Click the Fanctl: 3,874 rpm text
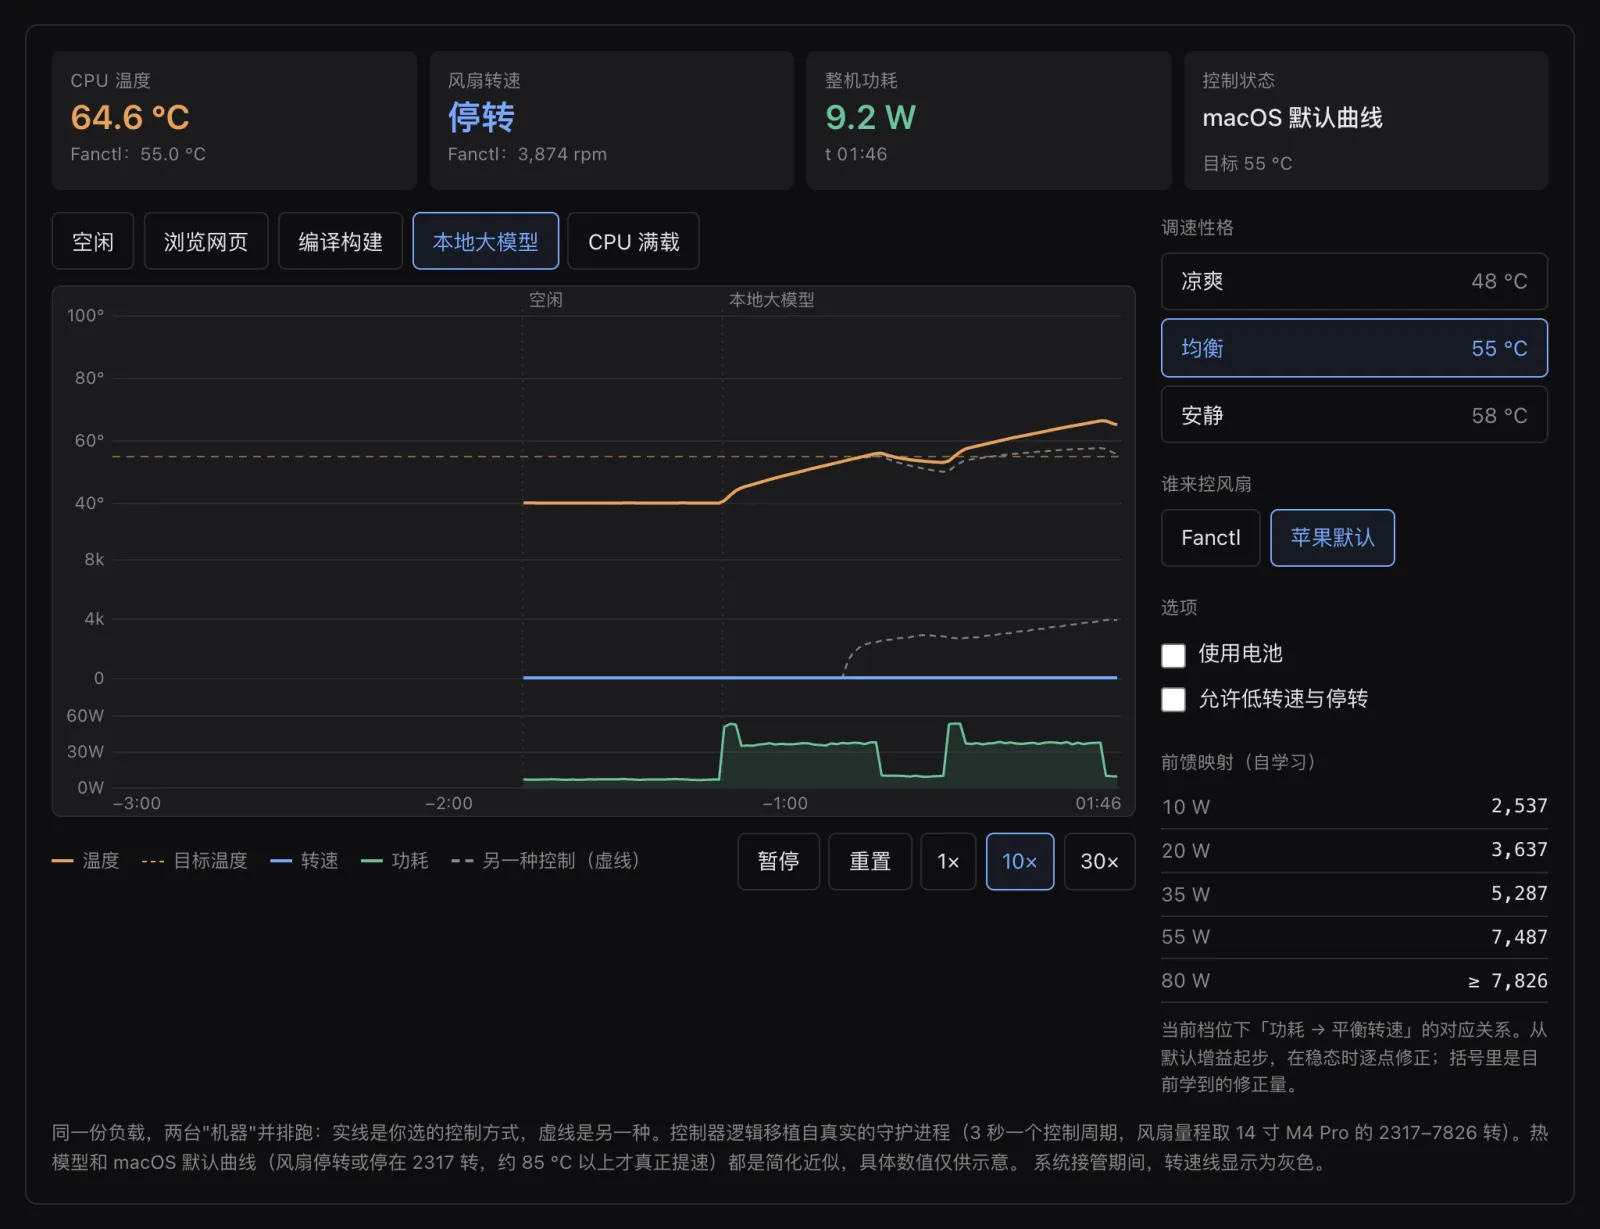This screenshot has height=1229, width=1600. click(x=527, y=154)
